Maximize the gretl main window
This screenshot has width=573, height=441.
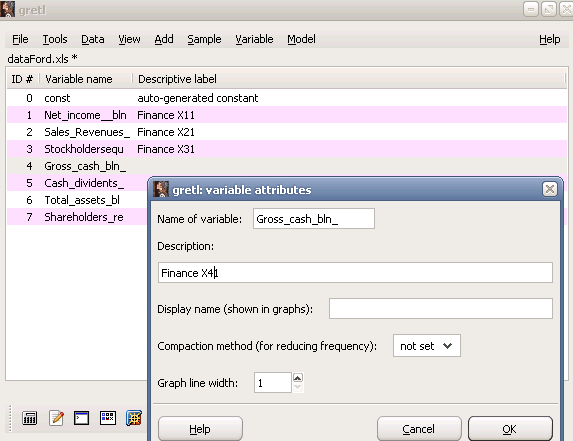coord(549,9)
